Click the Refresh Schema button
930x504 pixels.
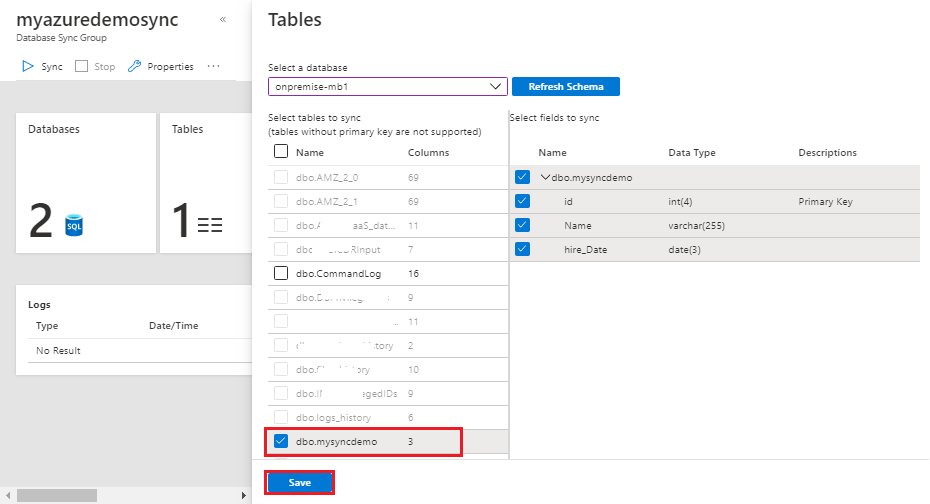(x=565, y=86)
